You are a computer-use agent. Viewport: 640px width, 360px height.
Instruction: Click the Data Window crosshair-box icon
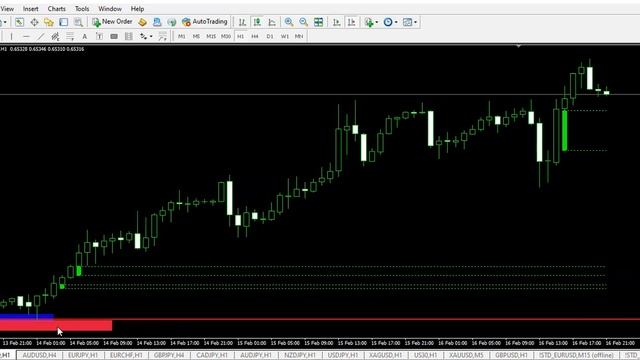coord(34,22)
